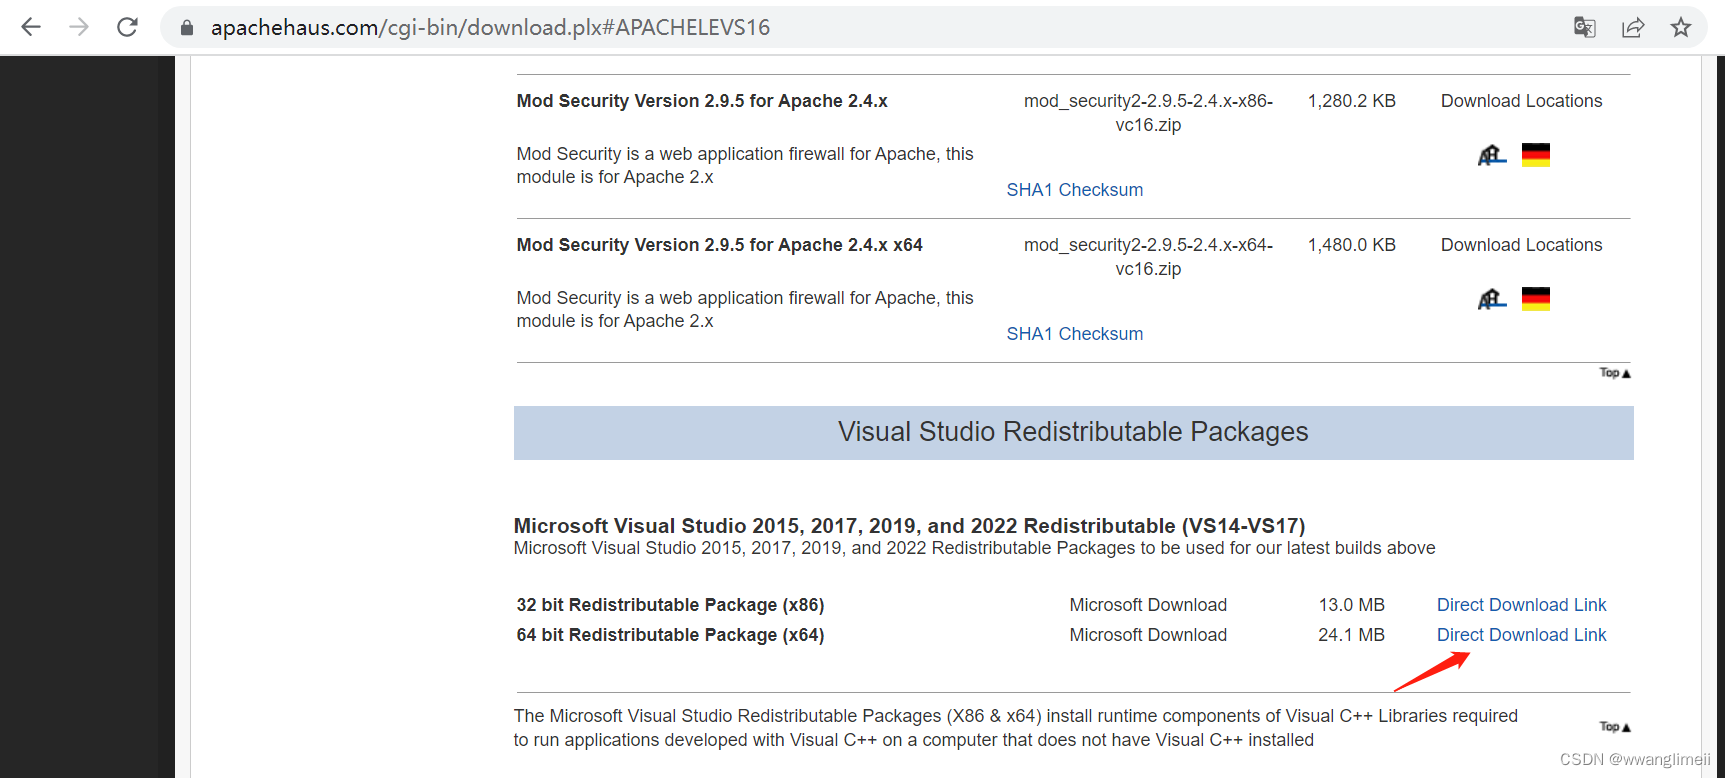Bookmark this page with star icon
This screenshot has width=1725, height=778.
pyautogui.click(x=1681, y=27)
